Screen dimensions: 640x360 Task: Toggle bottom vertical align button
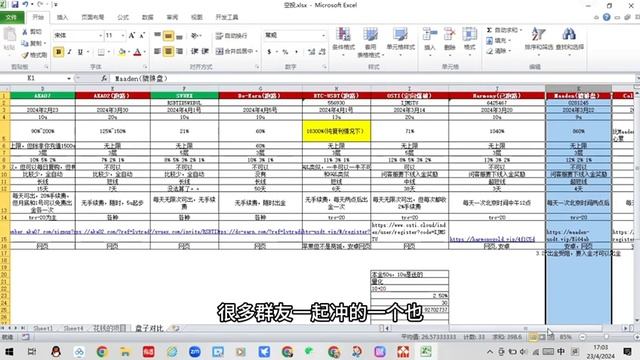click(179, 36)
